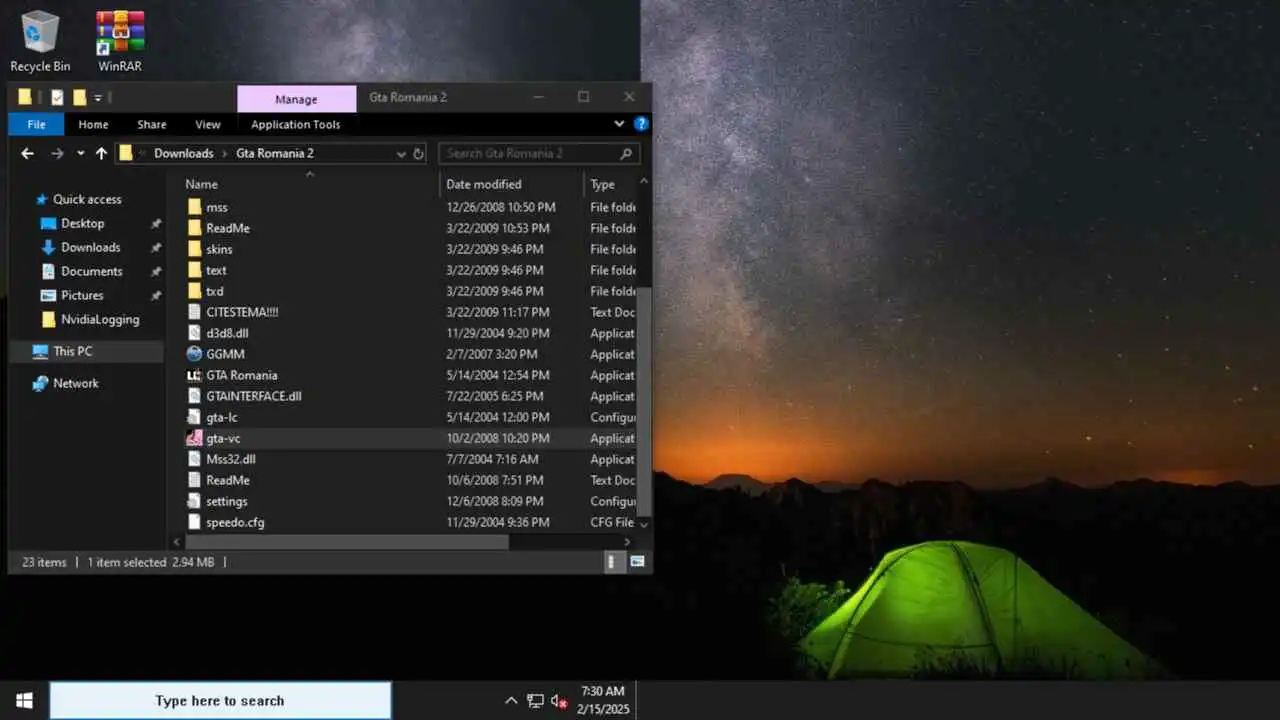Open Help via the blue question icon
The height and width of the screenshot is (720, 1280).
click(x=641, y=124)
